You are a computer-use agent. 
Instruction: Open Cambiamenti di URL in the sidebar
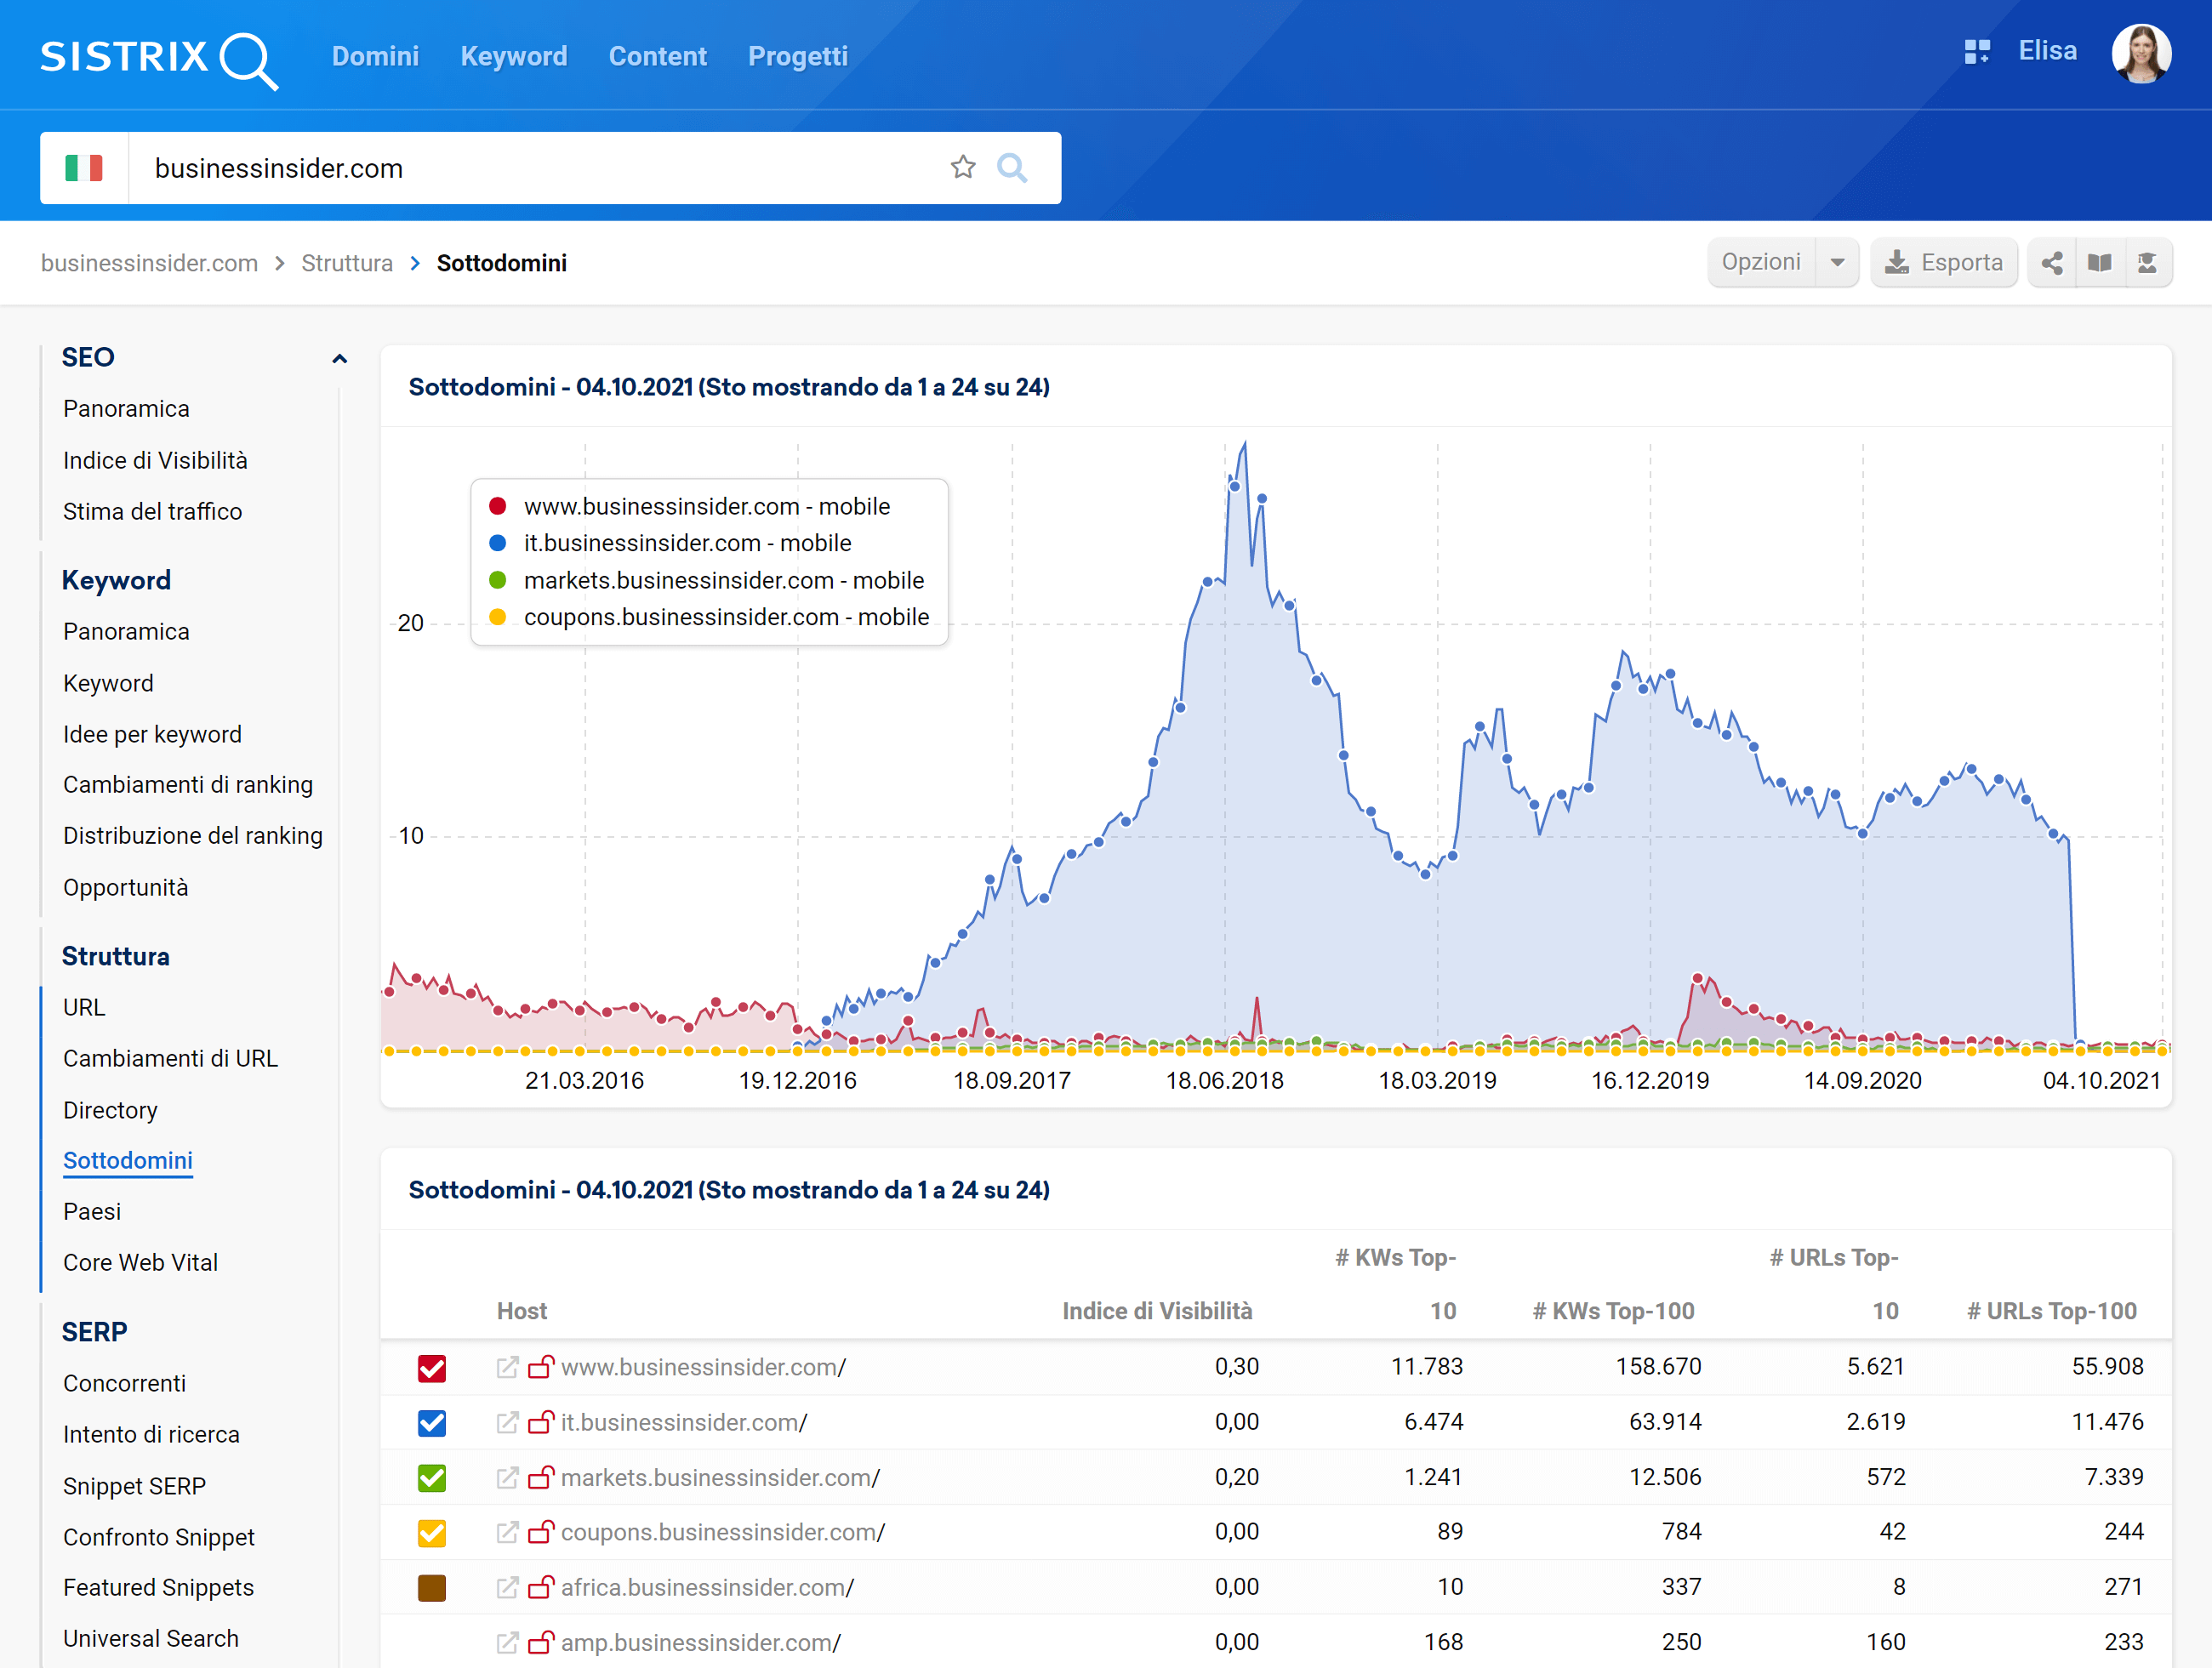(x=170, y=1058)
